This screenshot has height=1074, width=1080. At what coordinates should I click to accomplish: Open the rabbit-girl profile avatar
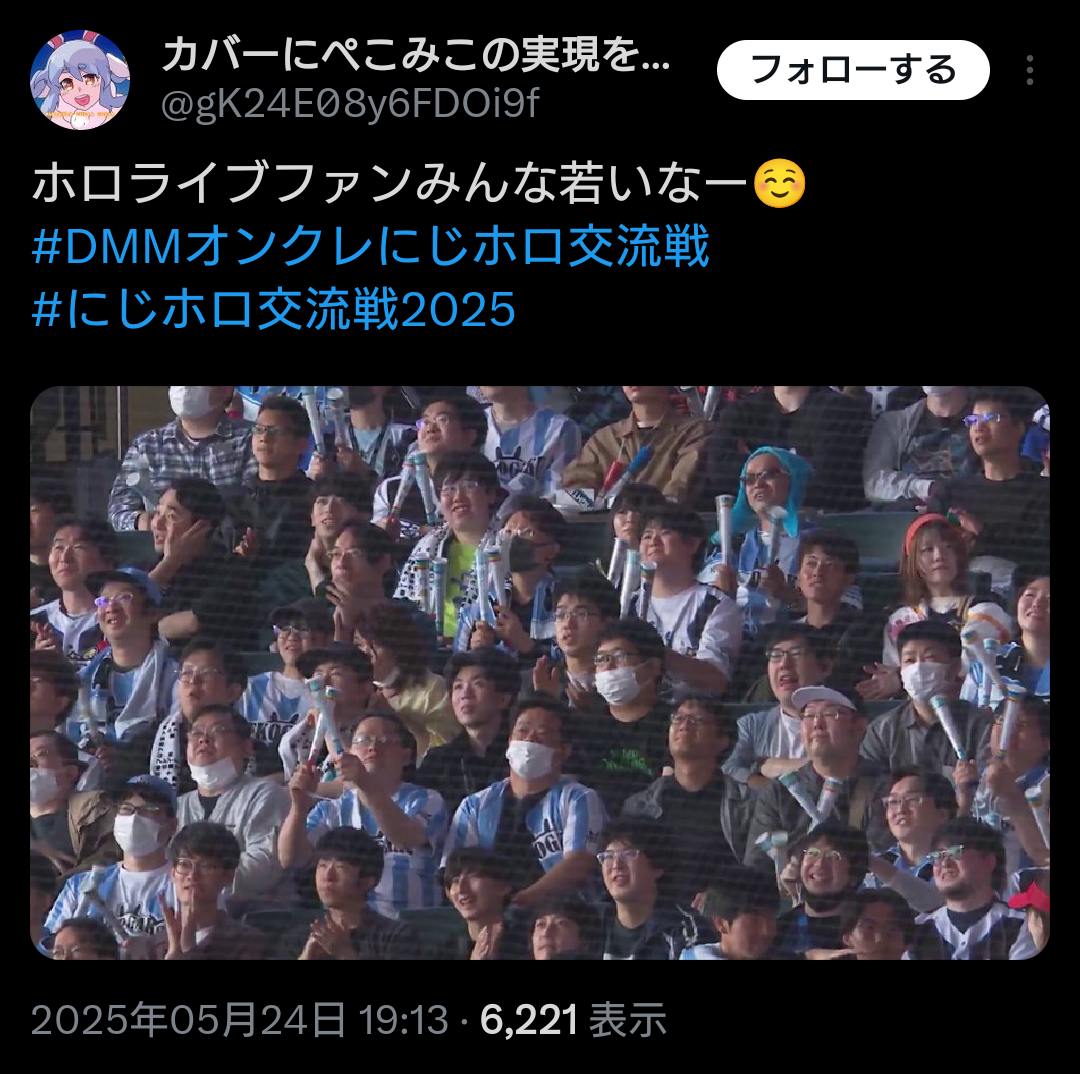pos(80,80)
